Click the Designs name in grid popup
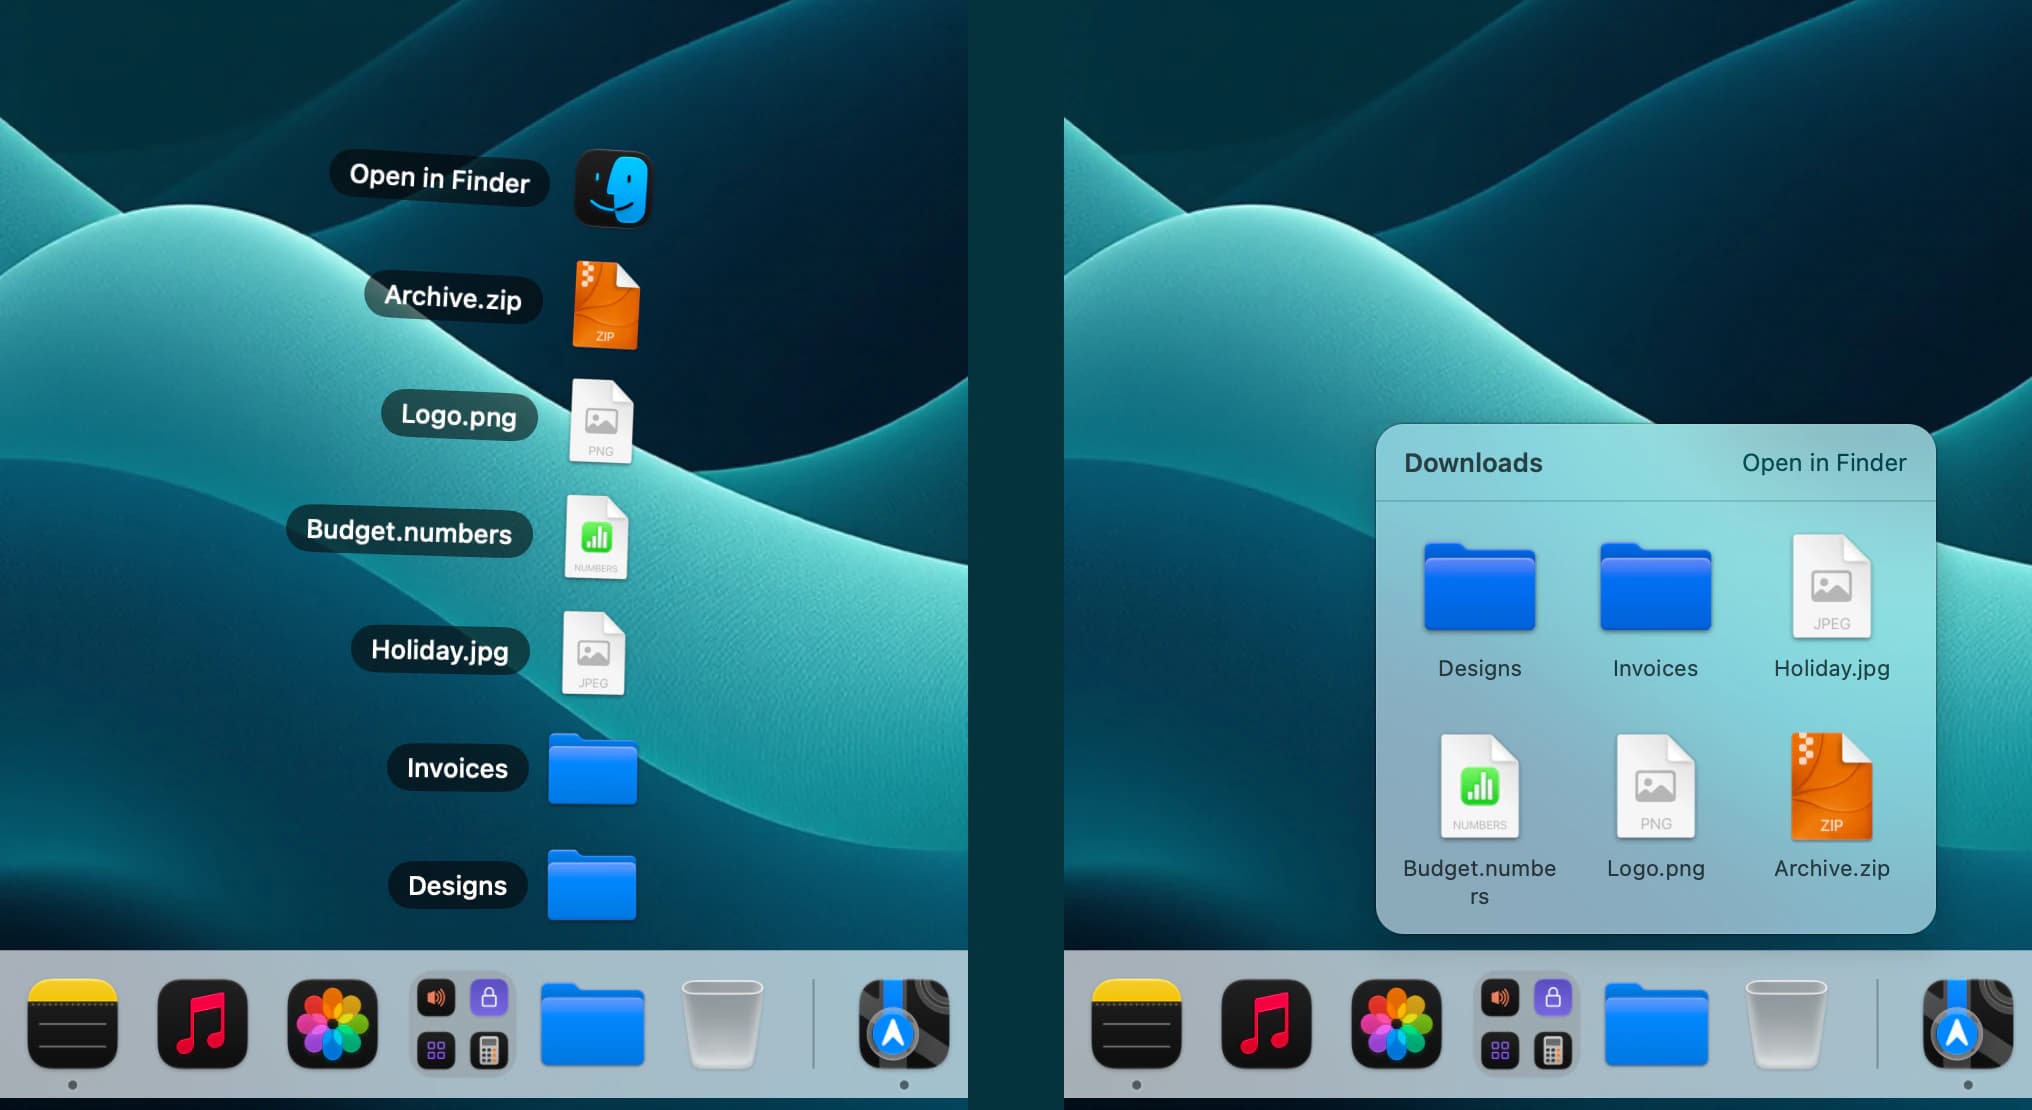Viewport: 2032px width, 1110px height. (x=1480, y=668)
